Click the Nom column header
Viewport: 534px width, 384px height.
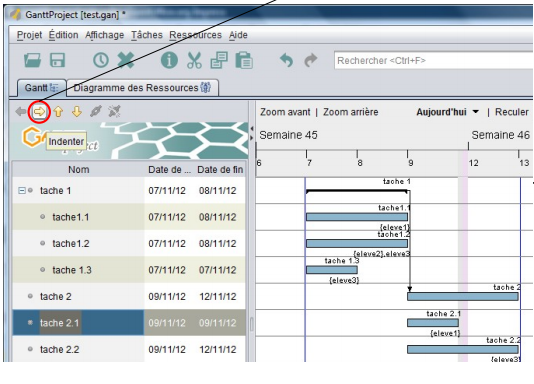pos(79,170)
